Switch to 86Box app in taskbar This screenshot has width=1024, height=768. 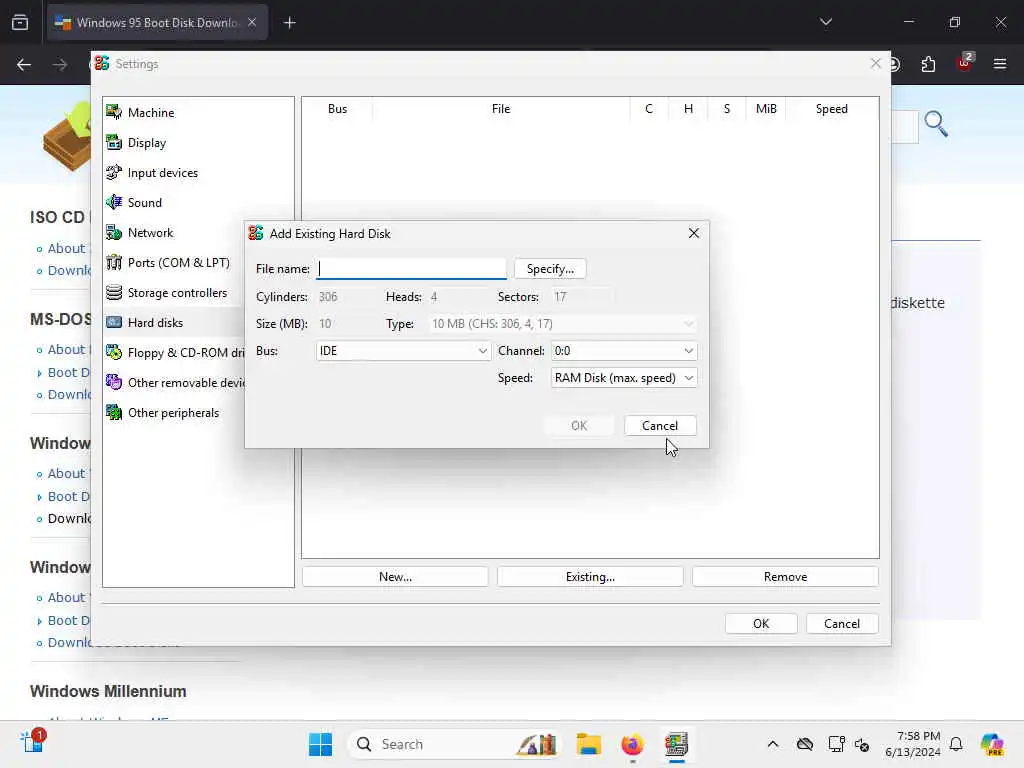pos(677,744)
